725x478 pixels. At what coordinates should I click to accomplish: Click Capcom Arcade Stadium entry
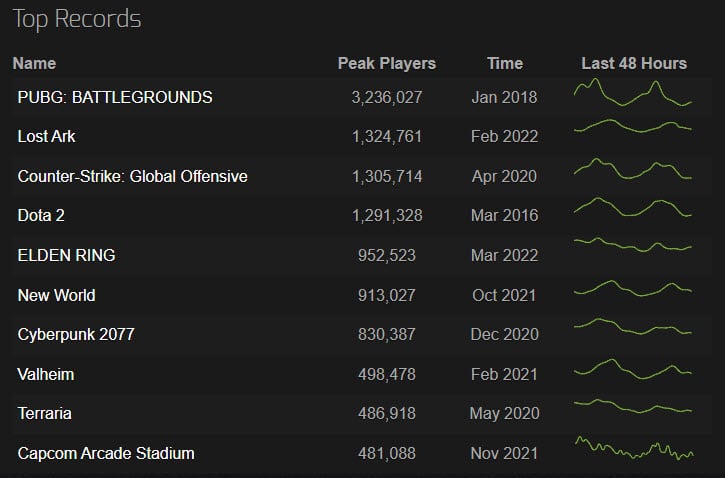click(106, 453)
